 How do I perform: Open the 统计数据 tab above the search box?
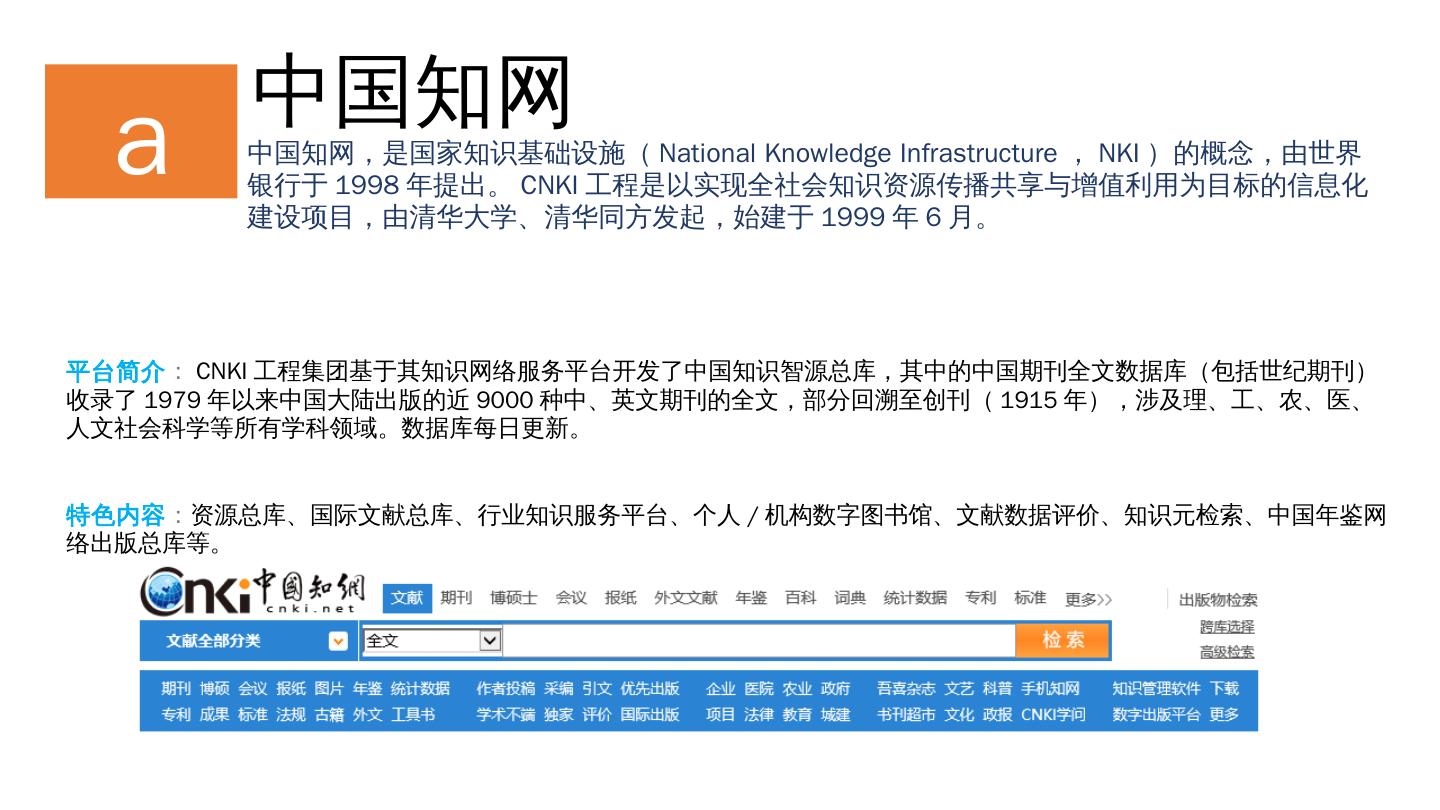click(x=915, y=598)
